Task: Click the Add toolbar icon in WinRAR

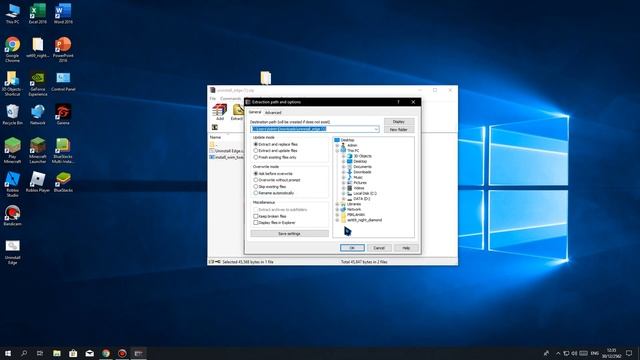Action: coord(220,112)
